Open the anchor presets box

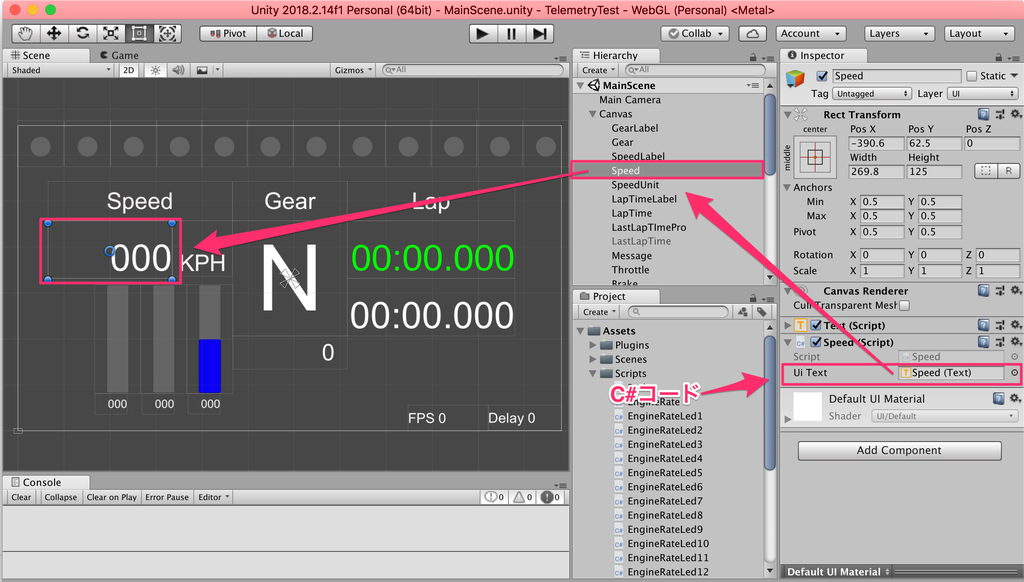tap(814, 156)
